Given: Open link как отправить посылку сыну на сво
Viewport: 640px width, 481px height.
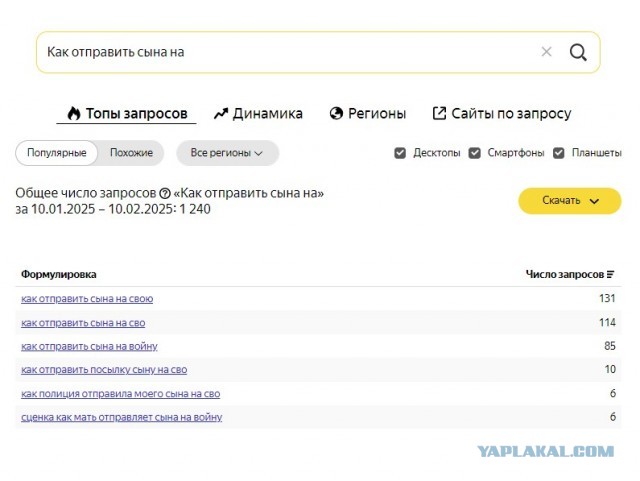Looking at the screenshot, I should pos(104,370).
